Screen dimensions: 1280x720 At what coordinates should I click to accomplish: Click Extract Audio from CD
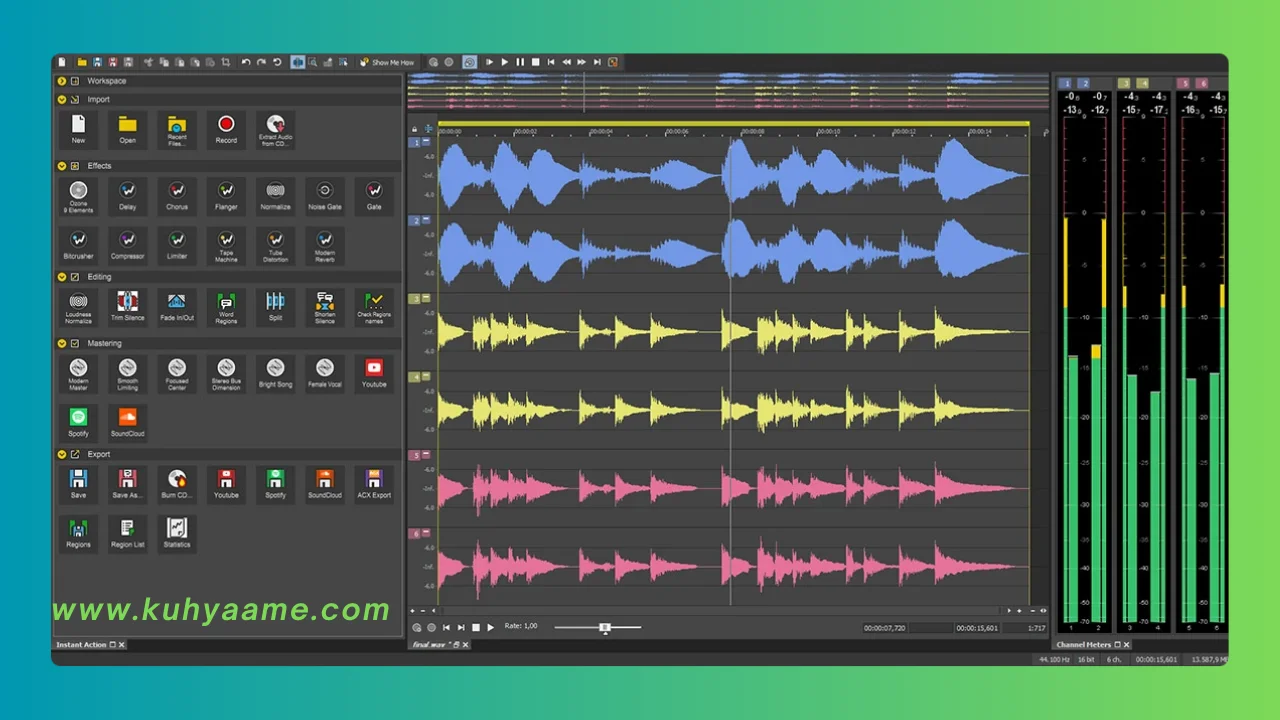(x=275, y=130)
